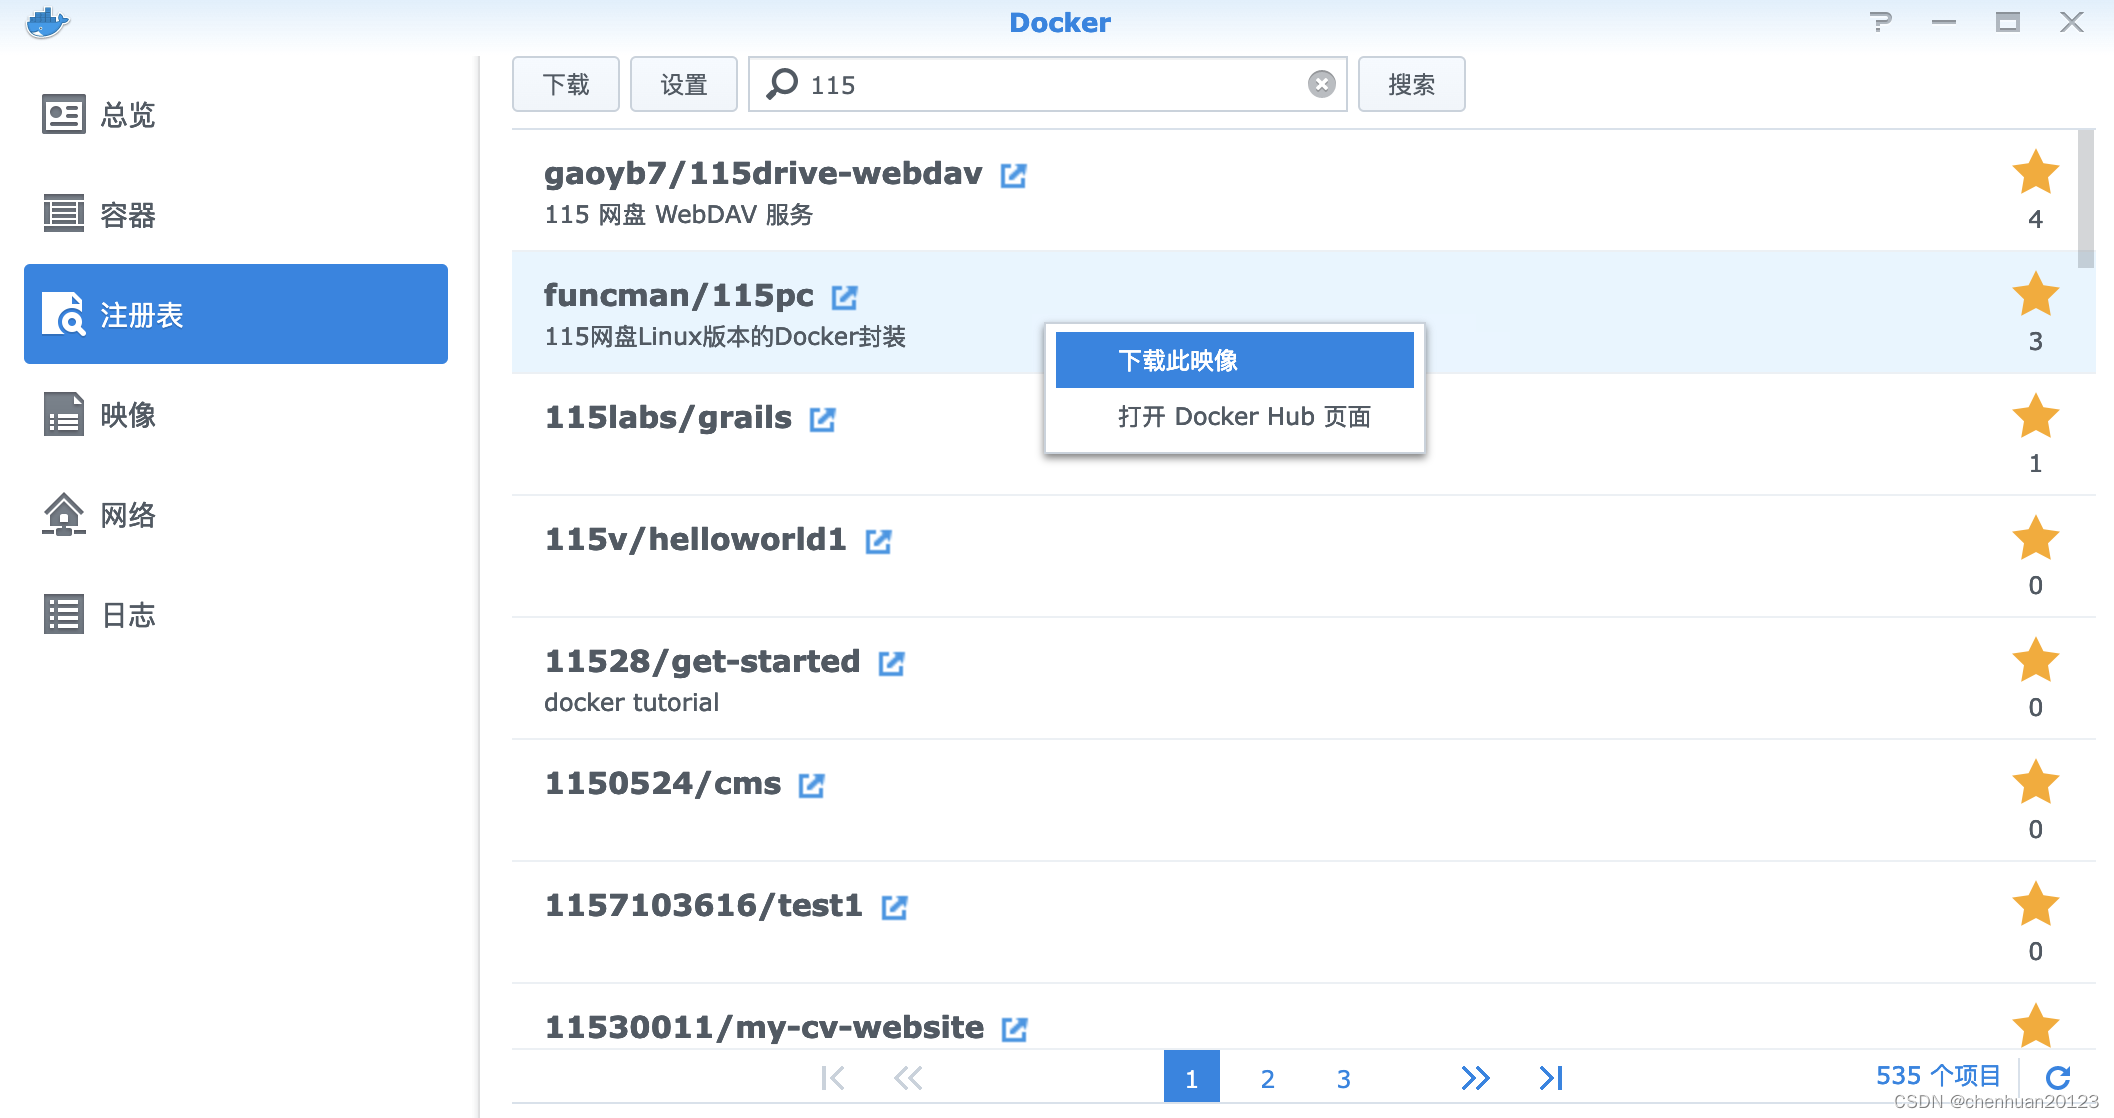Image resolution: width=2114 pixels, height=1118 pixels.
Task: Go to page 2
Action: pos(1267,1078)
